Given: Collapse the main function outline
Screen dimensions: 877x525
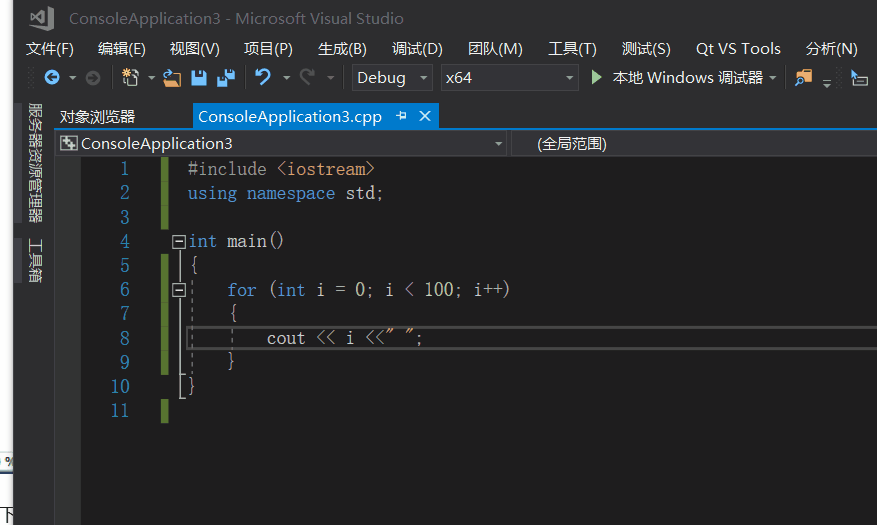Looking at the screenshot, I should (179, 242).
